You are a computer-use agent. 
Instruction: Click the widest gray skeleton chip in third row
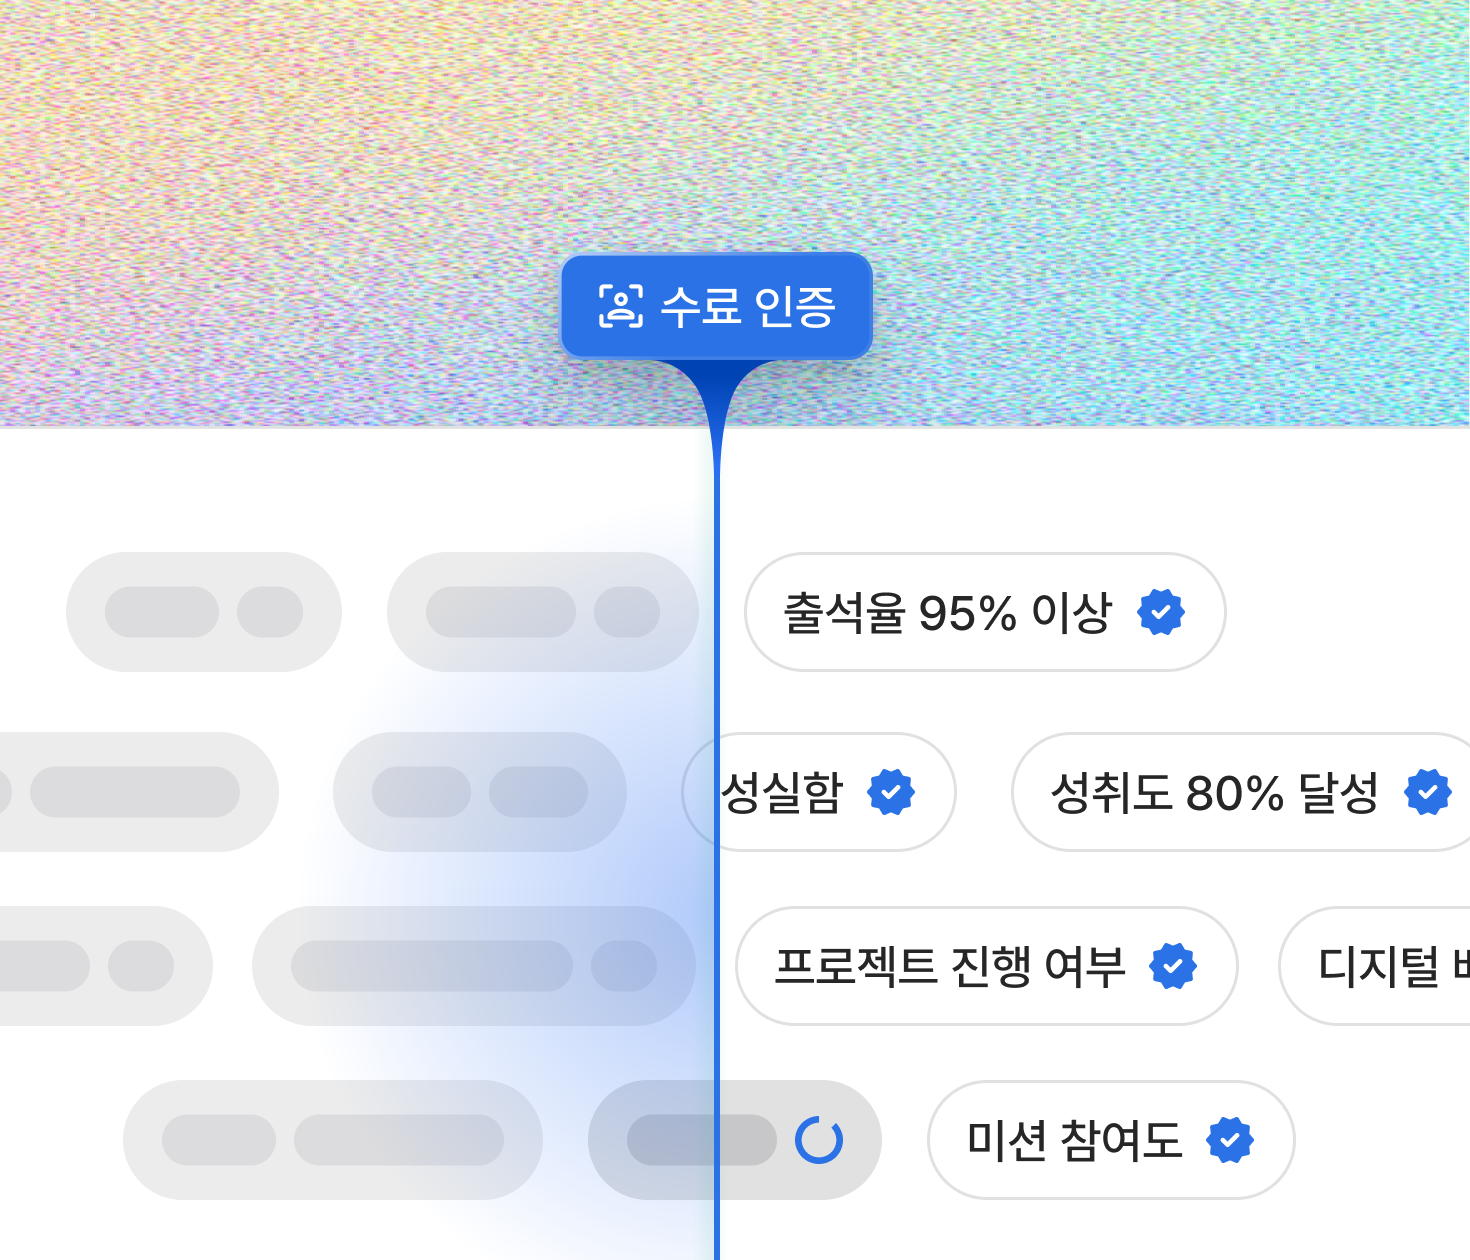[x=473, y=966]
